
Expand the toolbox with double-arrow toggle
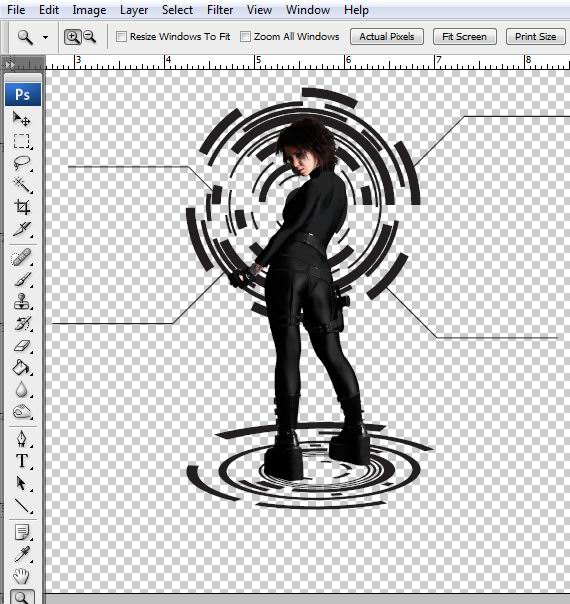coord(10,65)
